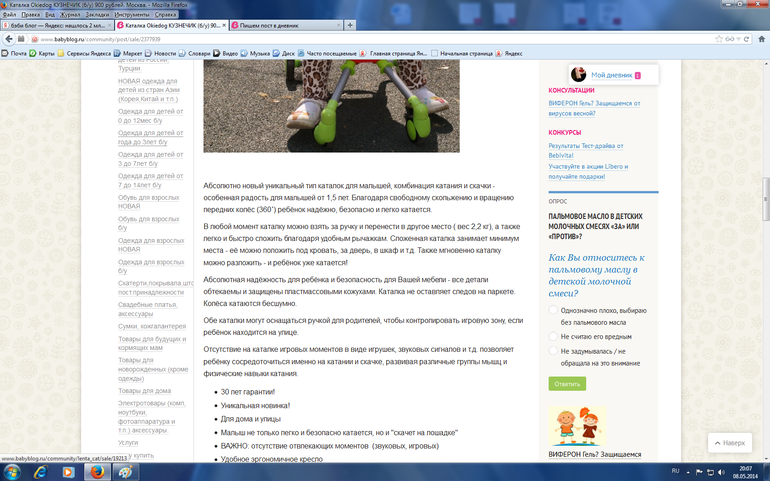Open Одежда для детей от 0 до 12мес link
770x481 pixels.
(150, 116)
